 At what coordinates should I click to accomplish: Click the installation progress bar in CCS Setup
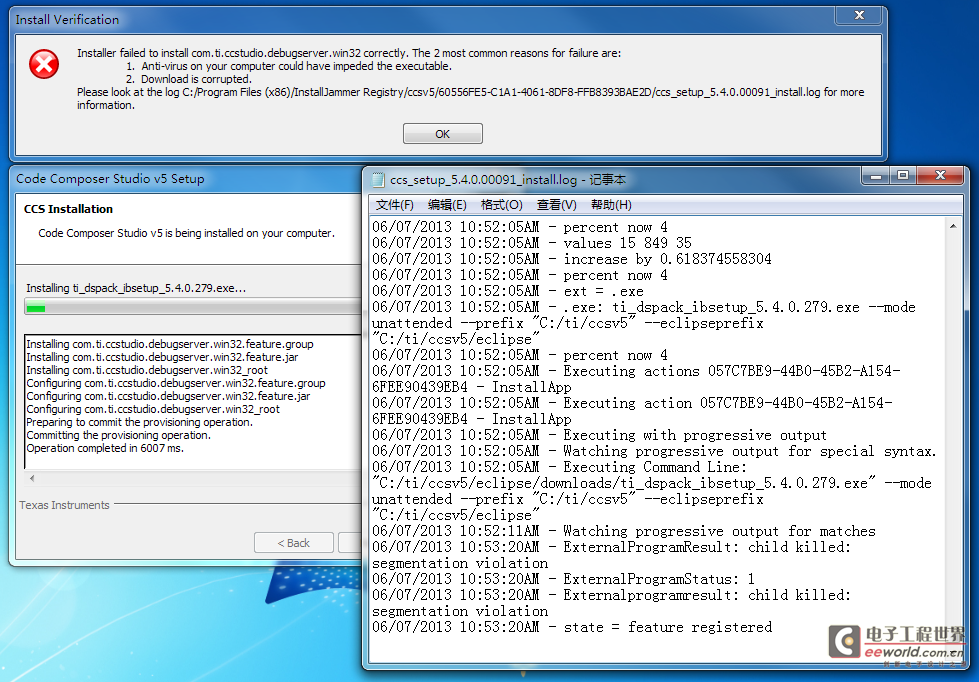click(x=193, y=307)
